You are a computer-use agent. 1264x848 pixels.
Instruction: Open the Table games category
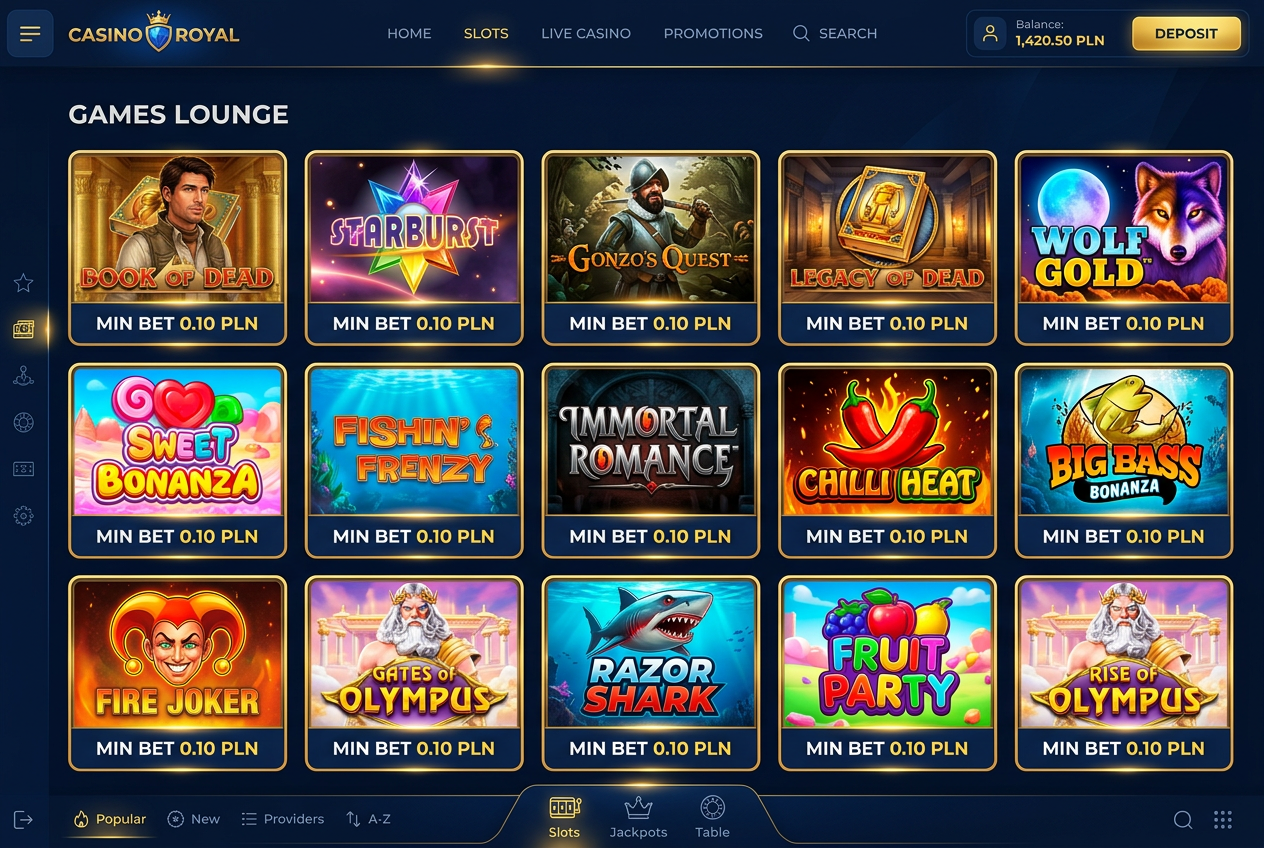click(712, 817)
